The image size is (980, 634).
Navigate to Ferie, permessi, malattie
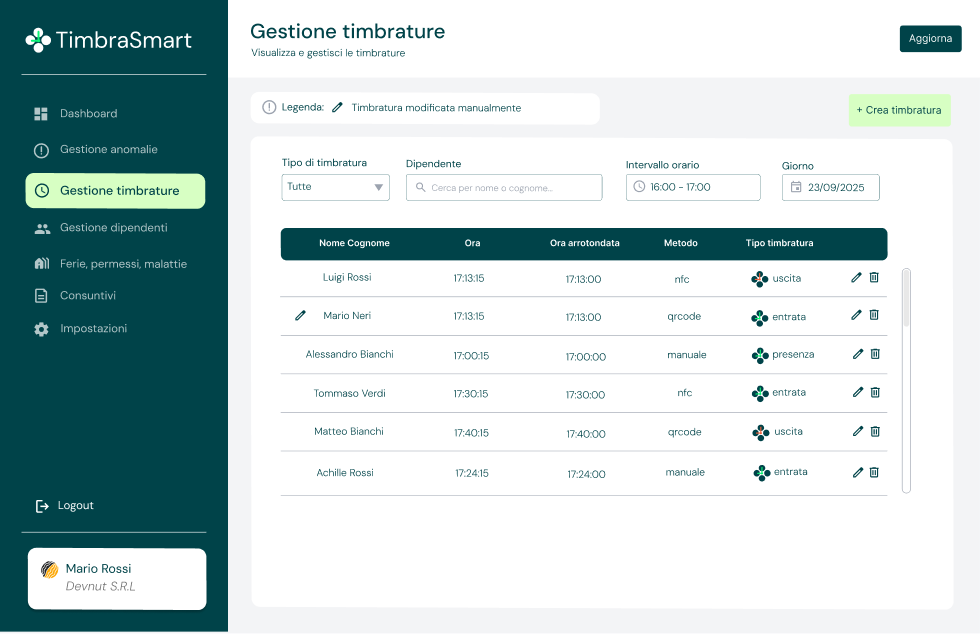click(x=123, y=264)
